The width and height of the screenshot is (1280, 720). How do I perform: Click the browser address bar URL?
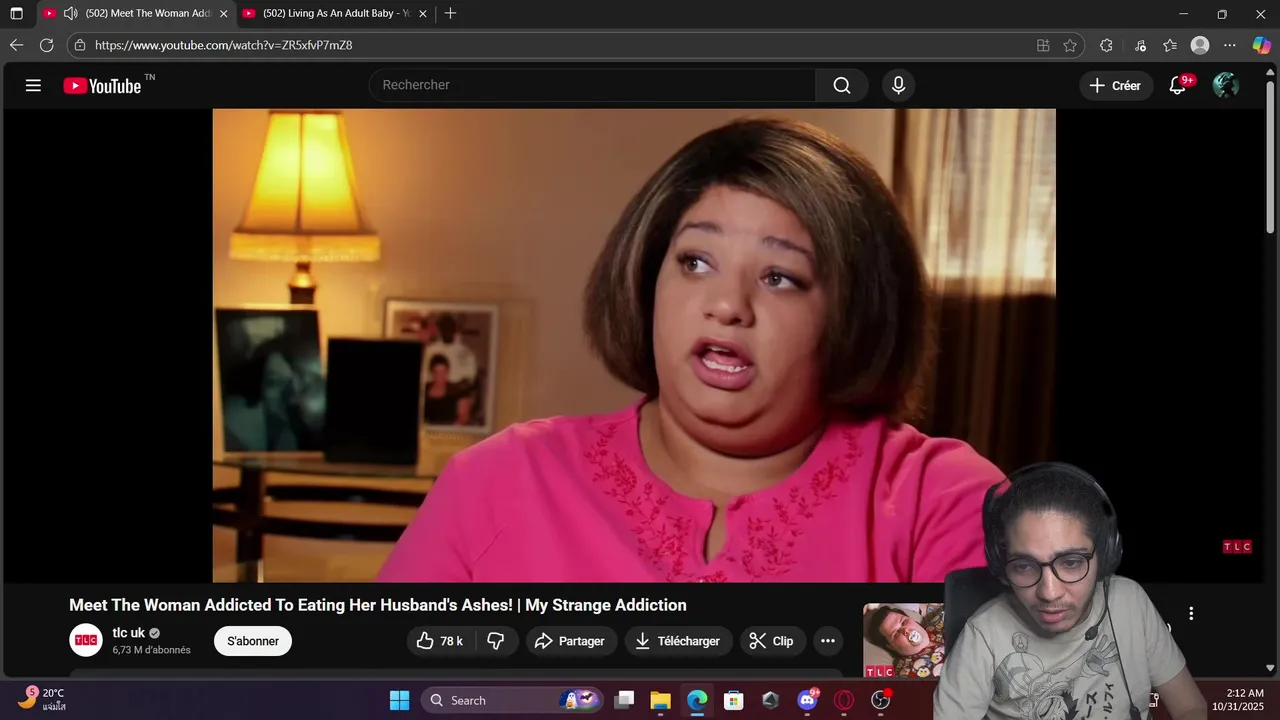pyautogui.click(x=224, y=45)
